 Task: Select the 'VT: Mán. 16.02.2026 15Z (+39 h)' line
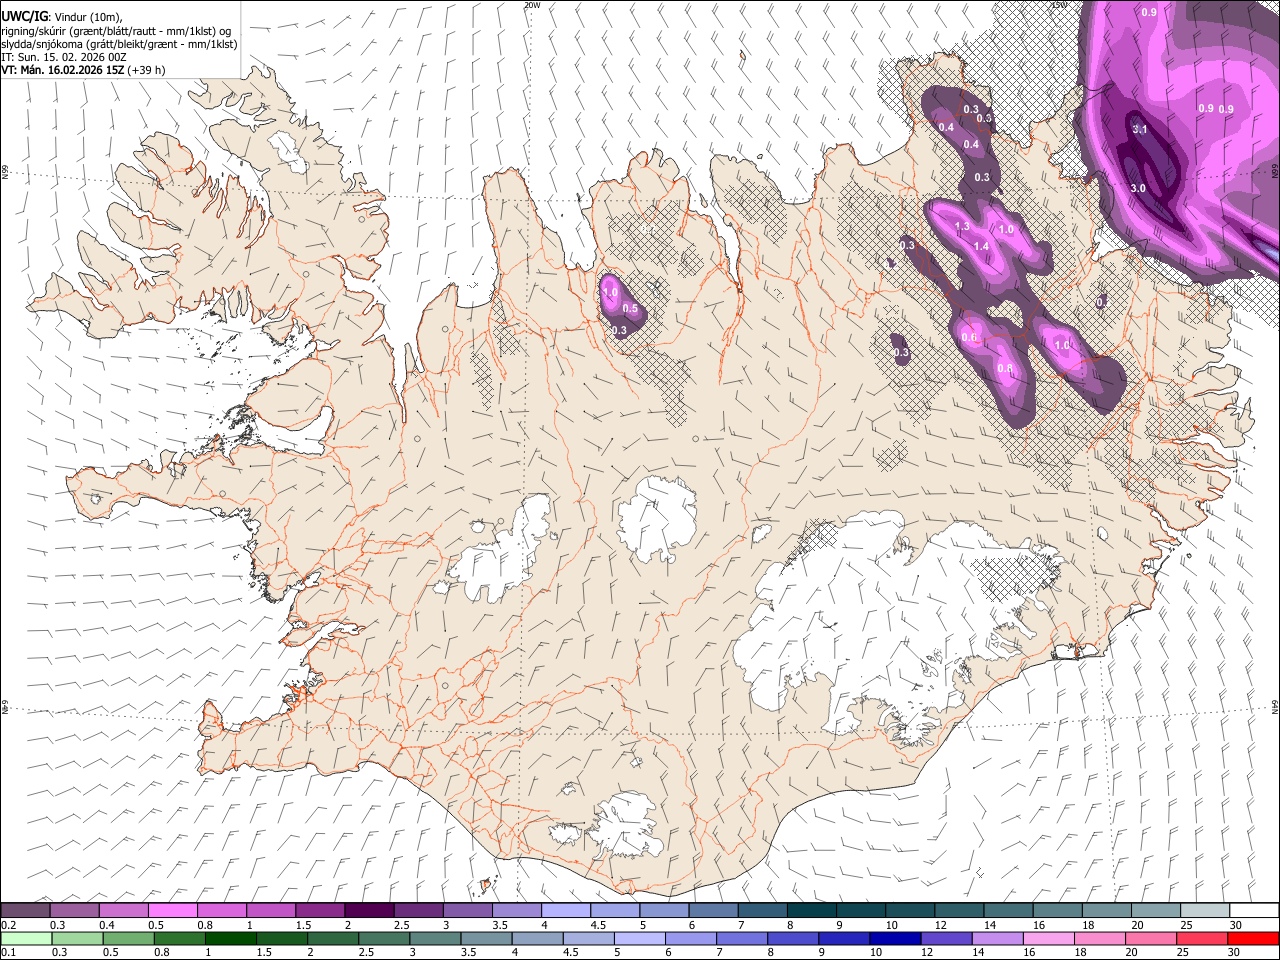(x=84, y=70)
